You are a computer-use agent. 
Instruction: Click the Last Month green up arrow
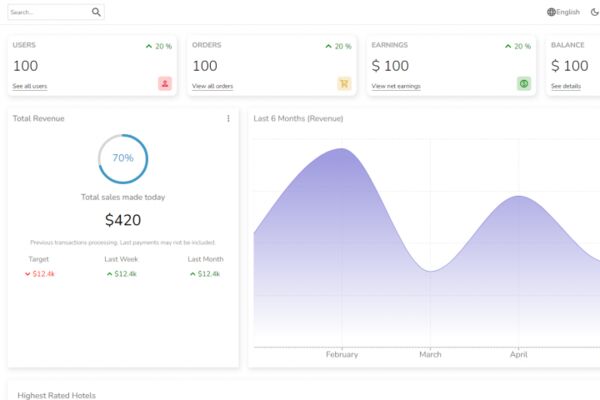pyautogui.click(x=193, y=274)
